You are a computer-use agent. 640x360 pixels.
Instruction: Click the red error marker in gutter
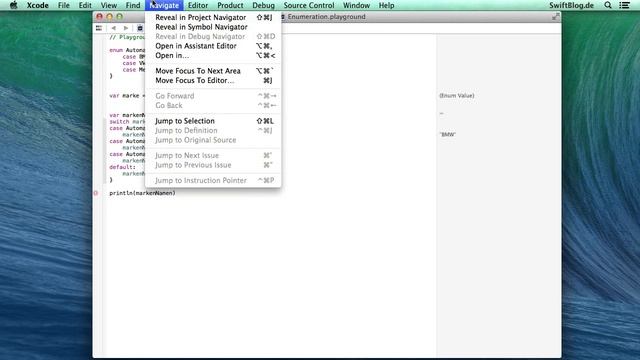click(96, 193)
